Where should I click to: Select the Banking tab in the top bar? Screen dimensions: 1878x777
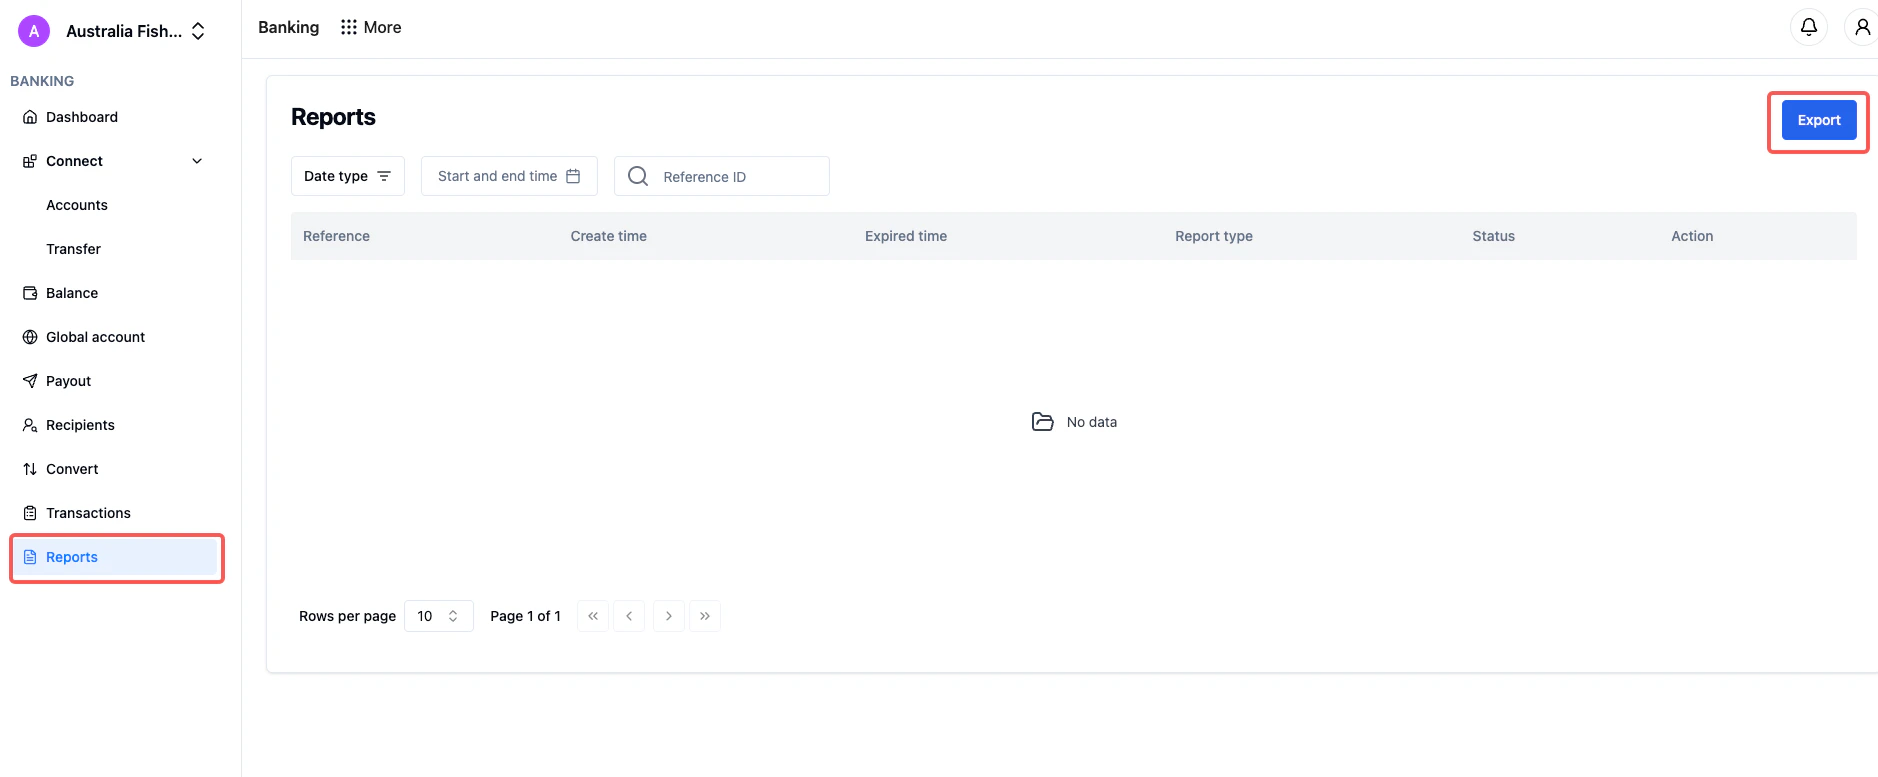point(288,27)
